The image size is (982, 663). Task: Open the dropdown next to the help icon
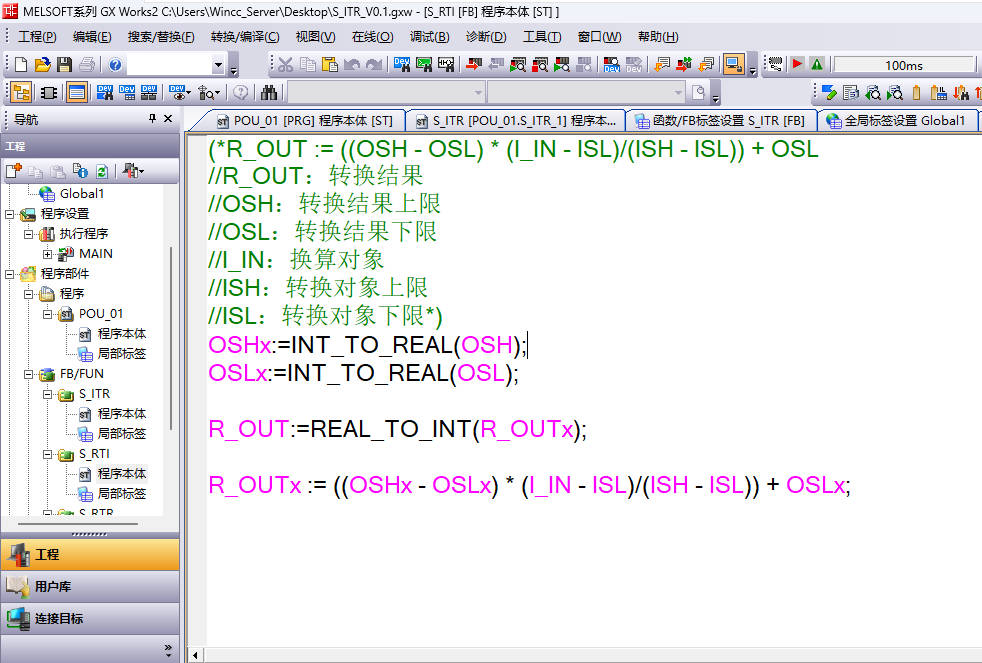click(x=218, y=65)
